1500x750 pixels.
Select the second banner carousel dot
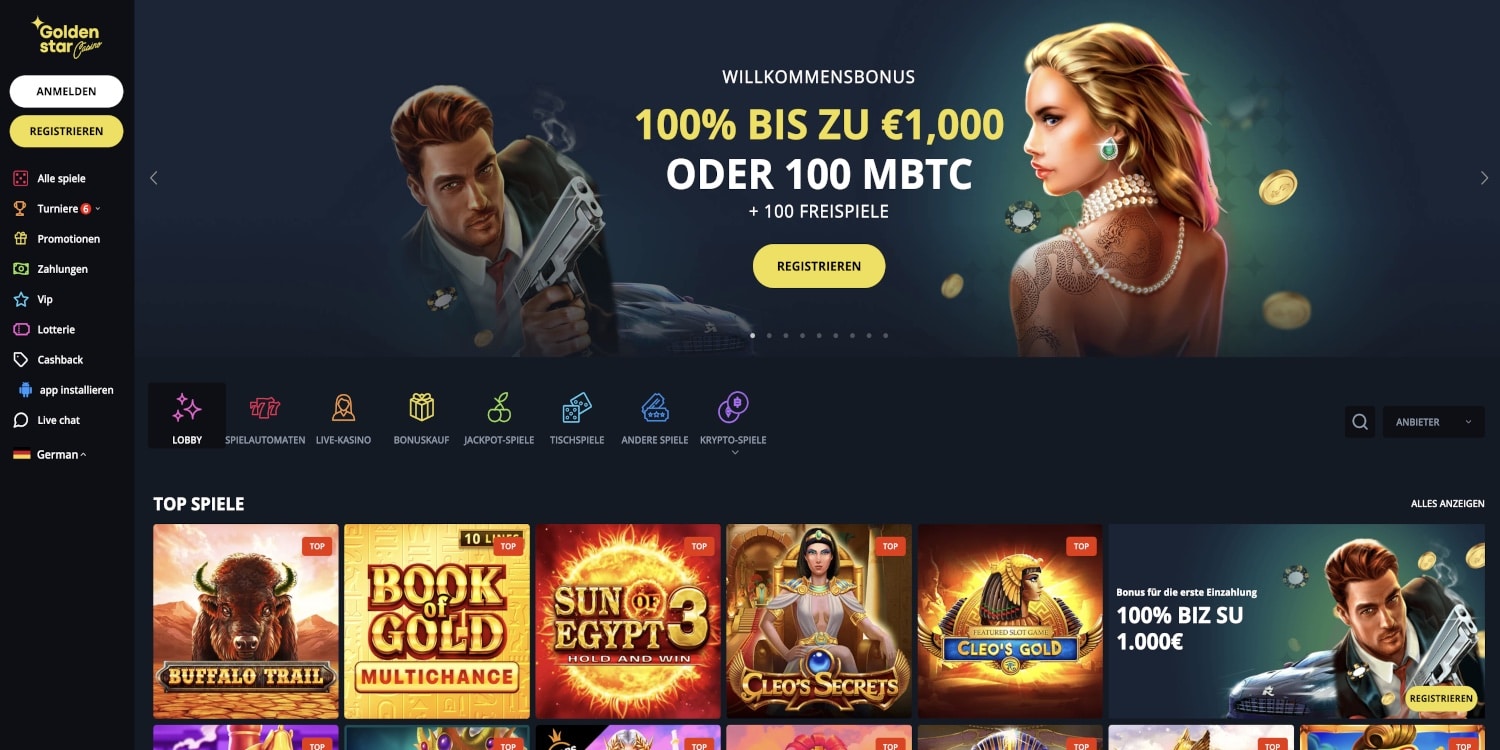pyautogui.click(x=769, y=336)
